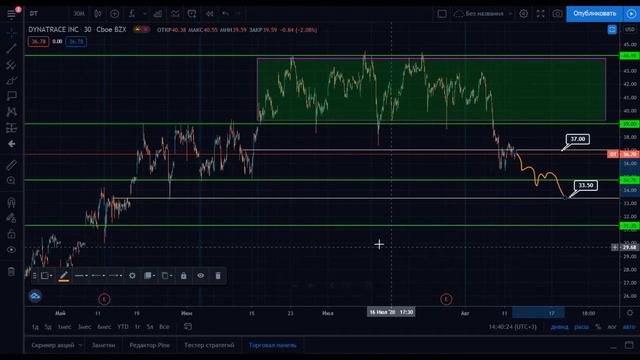Screen dimensions: 640x360
Task: Open the 'Без названия' layout dropdown
Action: tap(483, 13)
